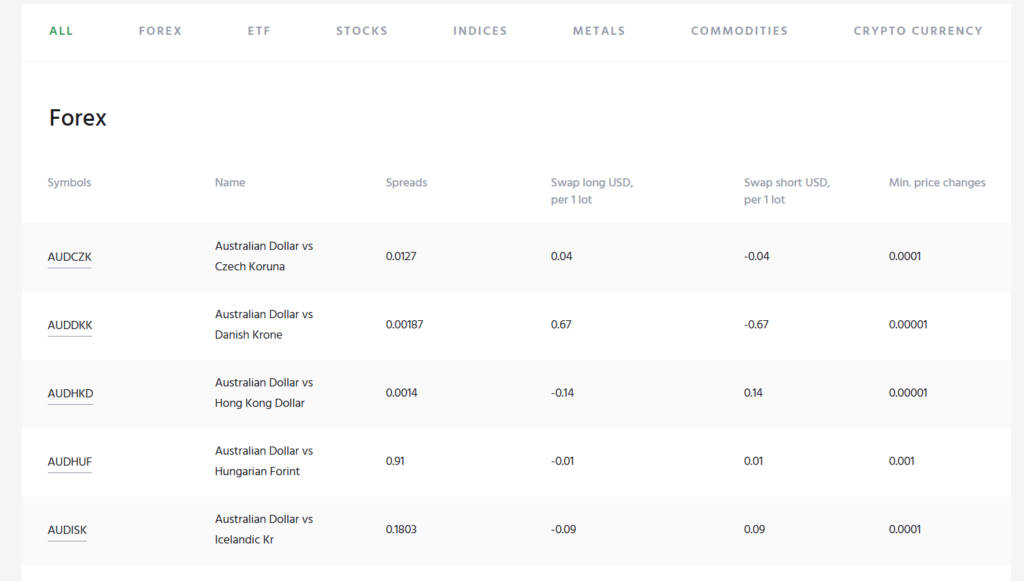Viewport: 1024px width, 581px height.
Task: Select the COMMODITIES tab
Action: [x=739, y=31]
